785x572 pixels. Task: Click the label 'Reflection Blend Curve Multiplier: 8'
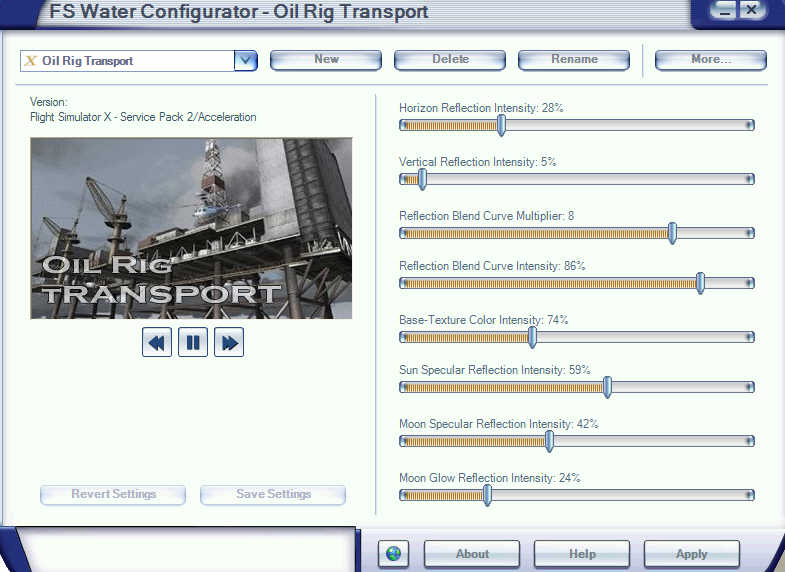click(x=487, y=216)
